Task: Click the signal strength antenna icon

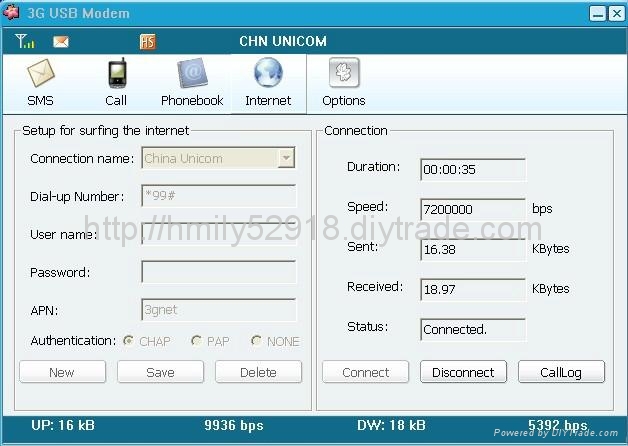Action: pos(24,41)
